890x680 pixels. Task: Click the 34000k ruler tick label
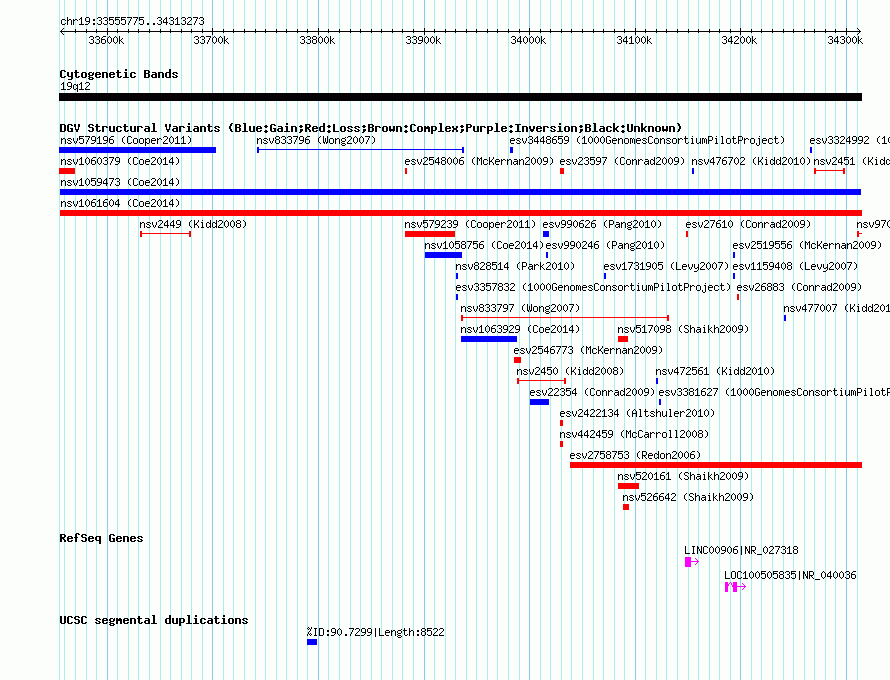point(528,40)
